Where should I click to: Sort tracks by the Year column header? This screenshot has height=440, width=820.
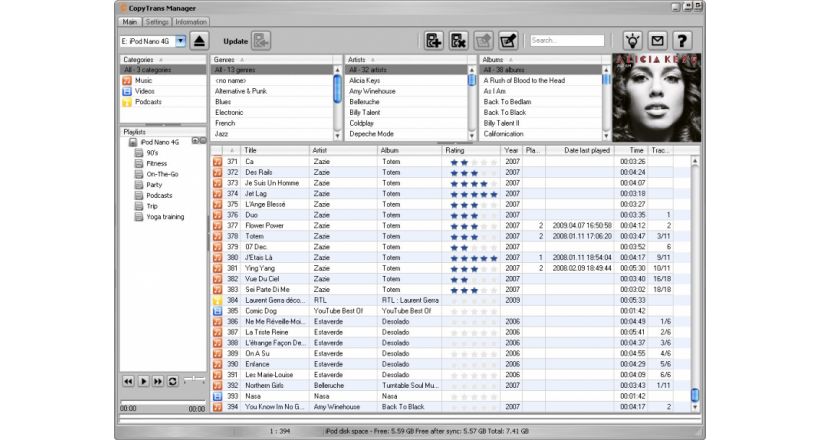(x=512, y=150)
